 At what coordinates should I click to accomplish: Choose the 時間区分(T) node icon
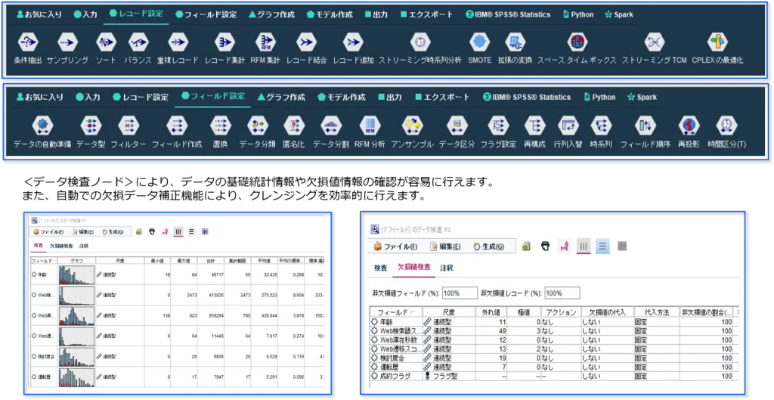point(727,126)
